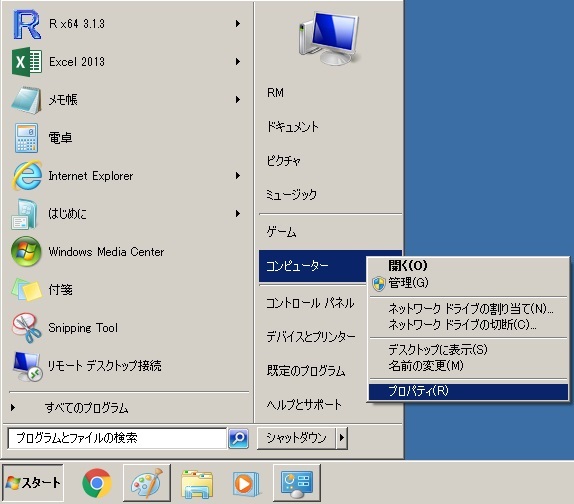Select プロパティ(R) in the context menu
The height and width of the screenshot is (504, 574).
click(x=468, y=391)
